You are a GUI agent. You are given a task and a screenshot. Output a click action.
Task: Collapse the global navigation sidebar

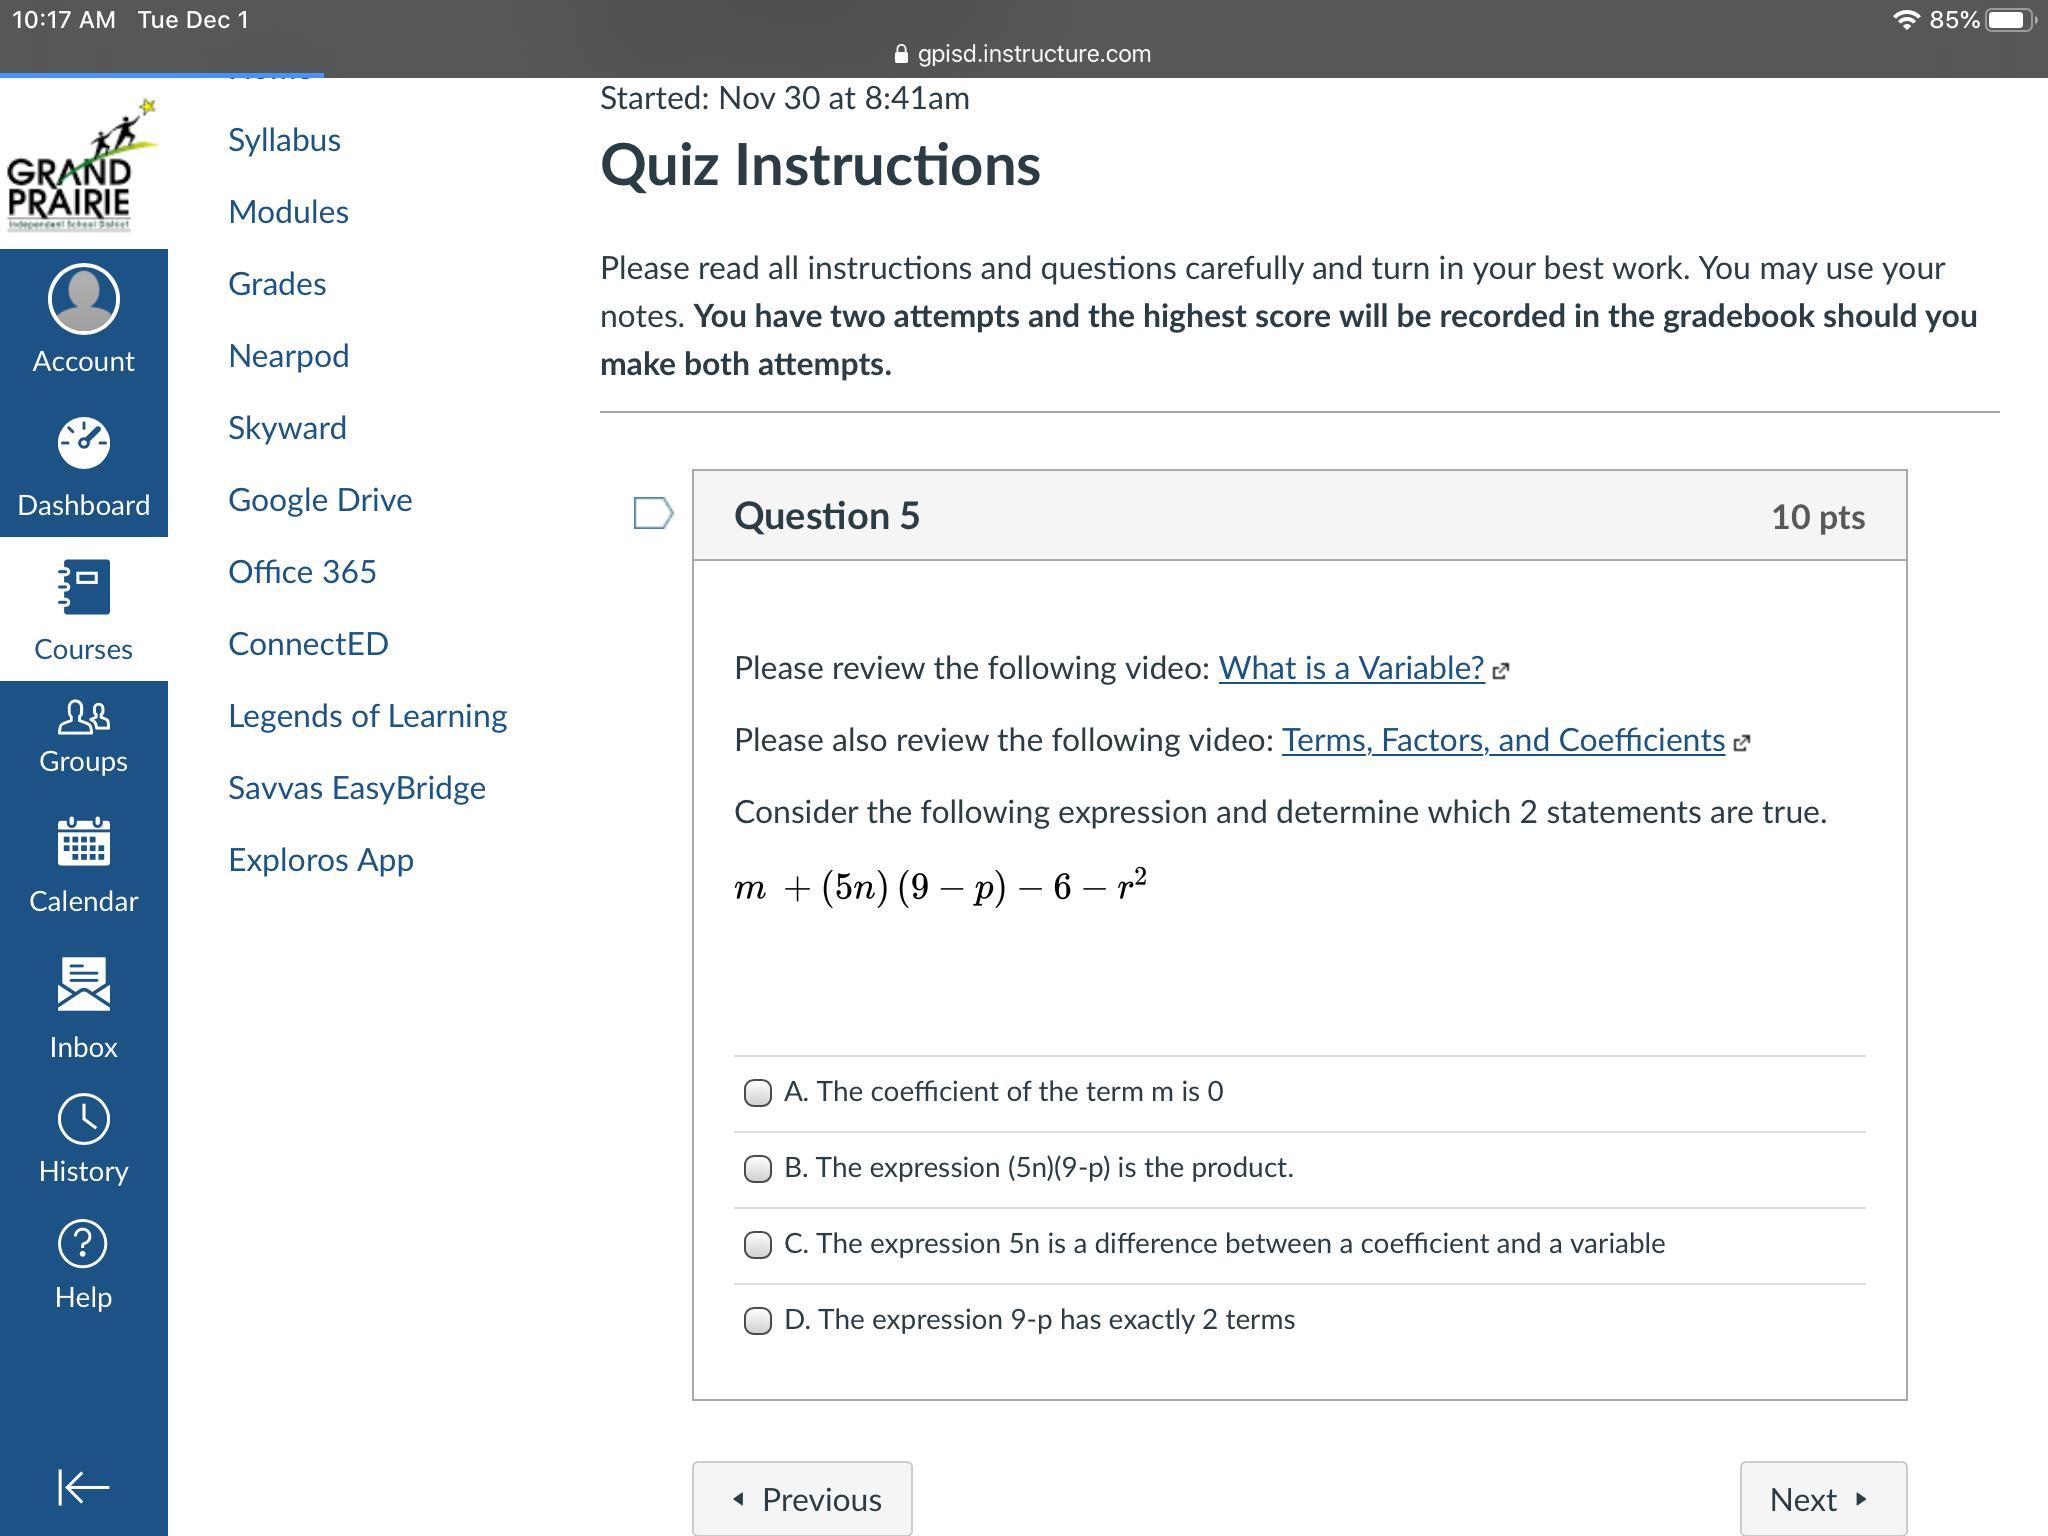[x=84, y=1487]
